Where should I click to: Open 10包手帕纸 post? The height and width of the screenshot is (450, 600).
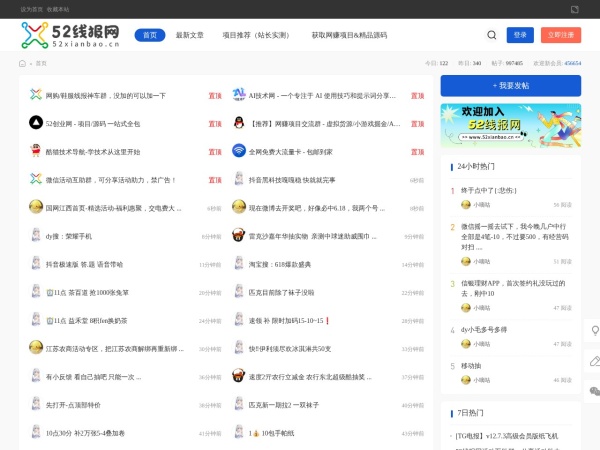[271, 433]
